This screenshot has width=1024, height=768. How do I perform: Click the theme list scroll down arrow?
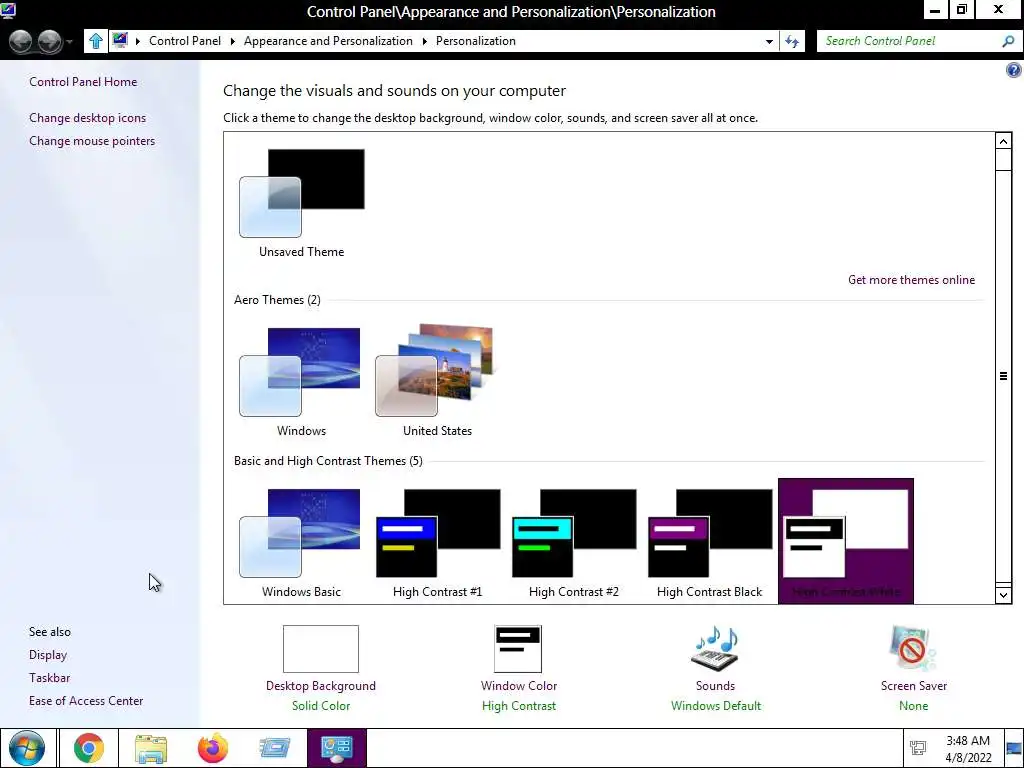(1003, 594)
